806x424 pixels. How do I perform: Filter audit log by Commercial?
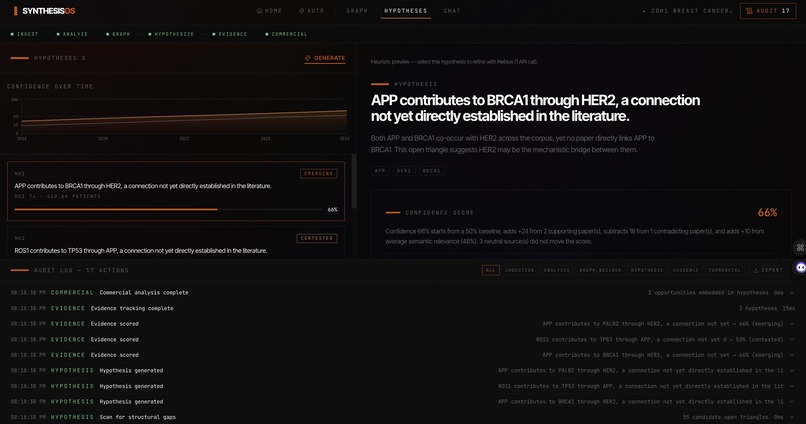[725, 270]
